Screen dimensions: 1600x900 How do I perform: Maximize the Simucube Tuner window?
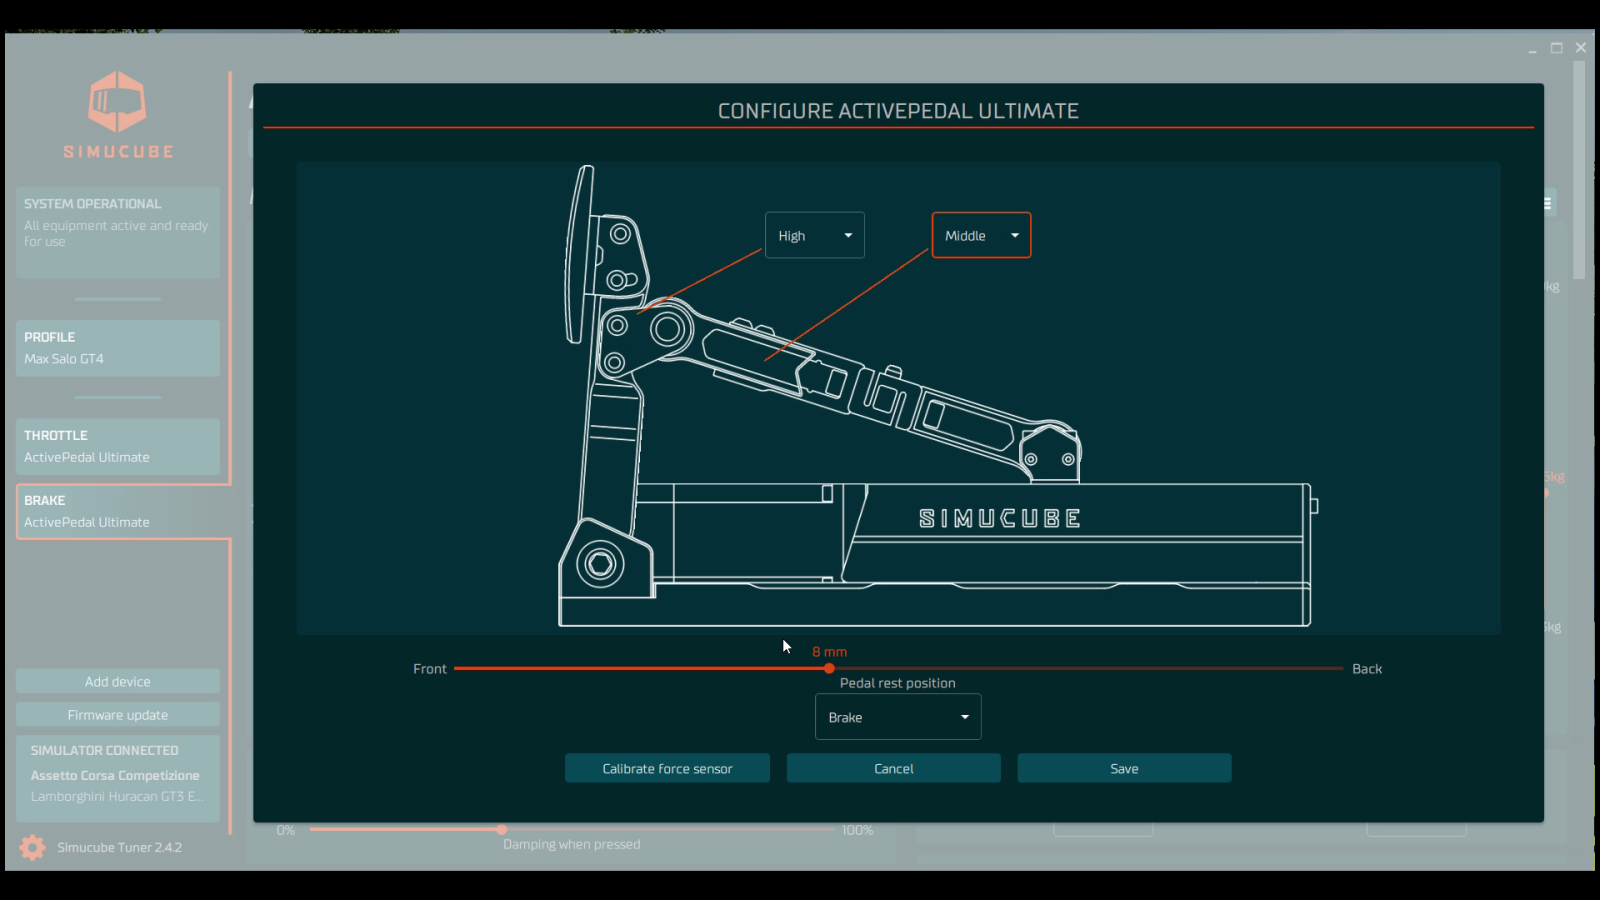pos(1556,48)
